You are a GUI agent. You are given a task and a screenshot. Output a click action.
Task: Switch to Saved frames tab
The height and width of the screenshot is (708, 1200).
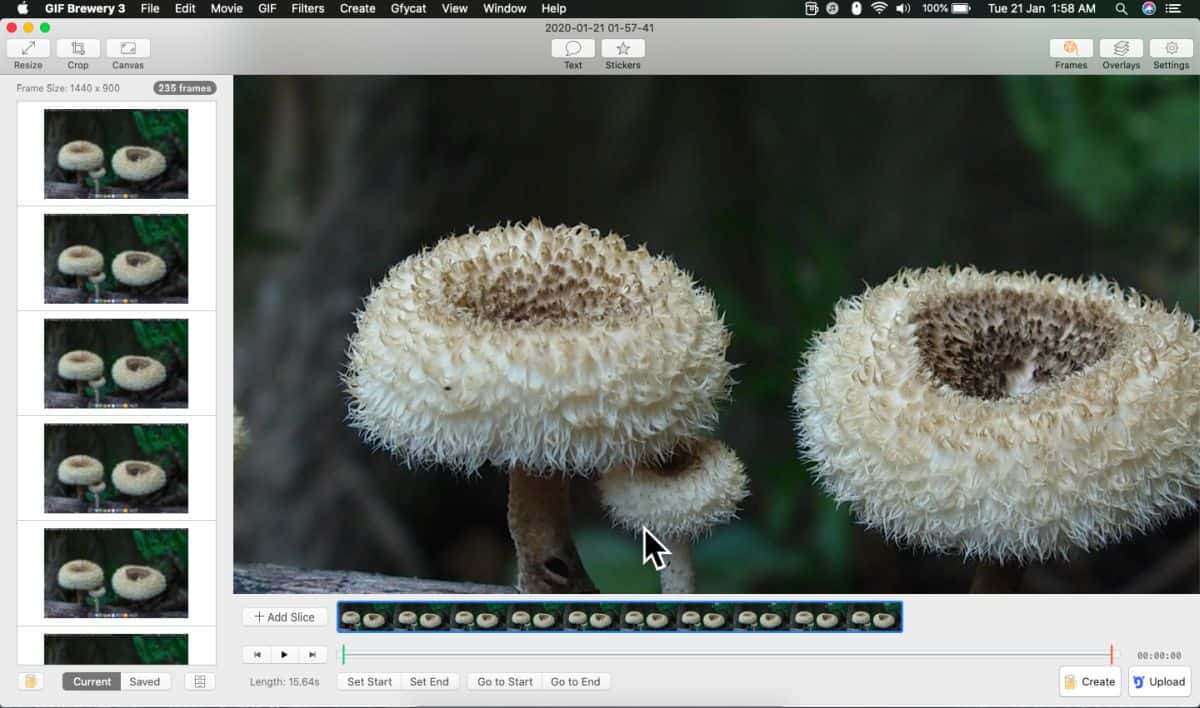pyautogui.click(x=145, y=682)
